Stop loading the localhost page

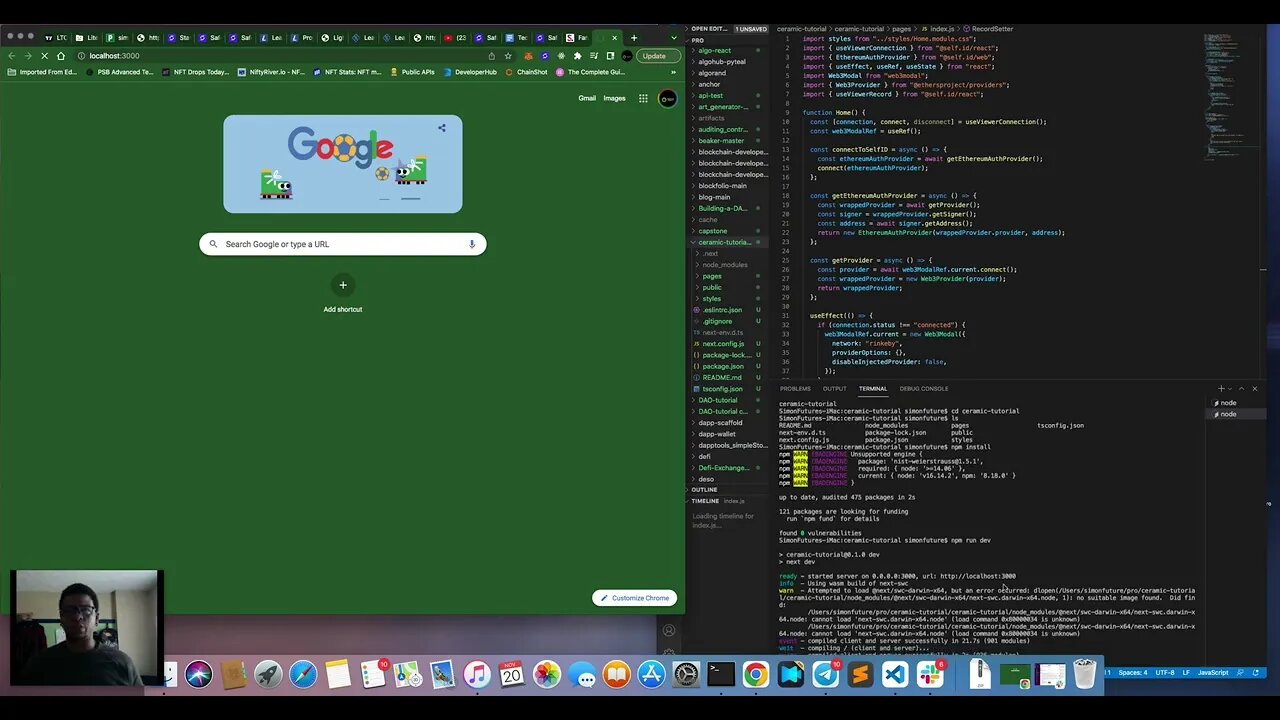coord(43,56)
